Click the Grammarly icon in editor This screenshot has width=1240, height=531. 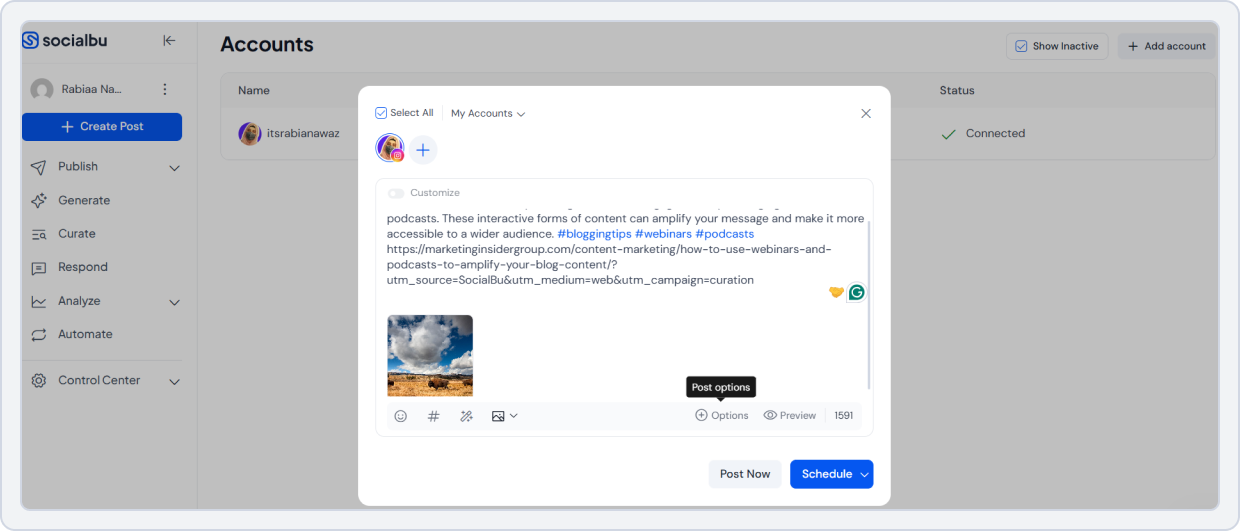[856, 293]
